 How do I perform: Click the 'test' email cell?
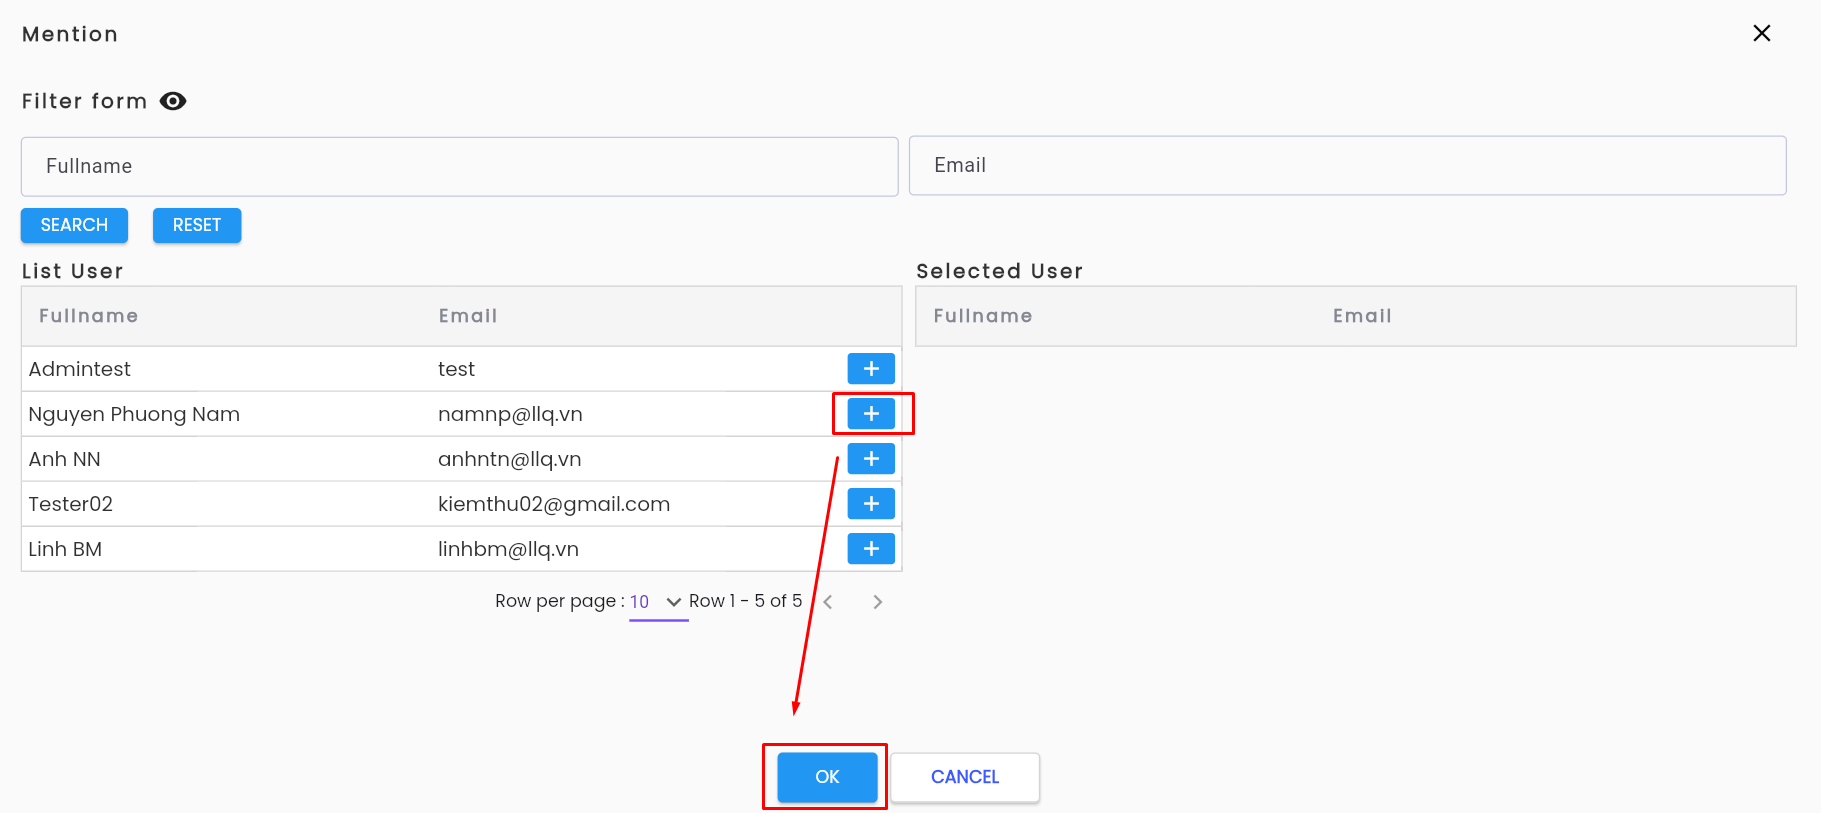456,369
